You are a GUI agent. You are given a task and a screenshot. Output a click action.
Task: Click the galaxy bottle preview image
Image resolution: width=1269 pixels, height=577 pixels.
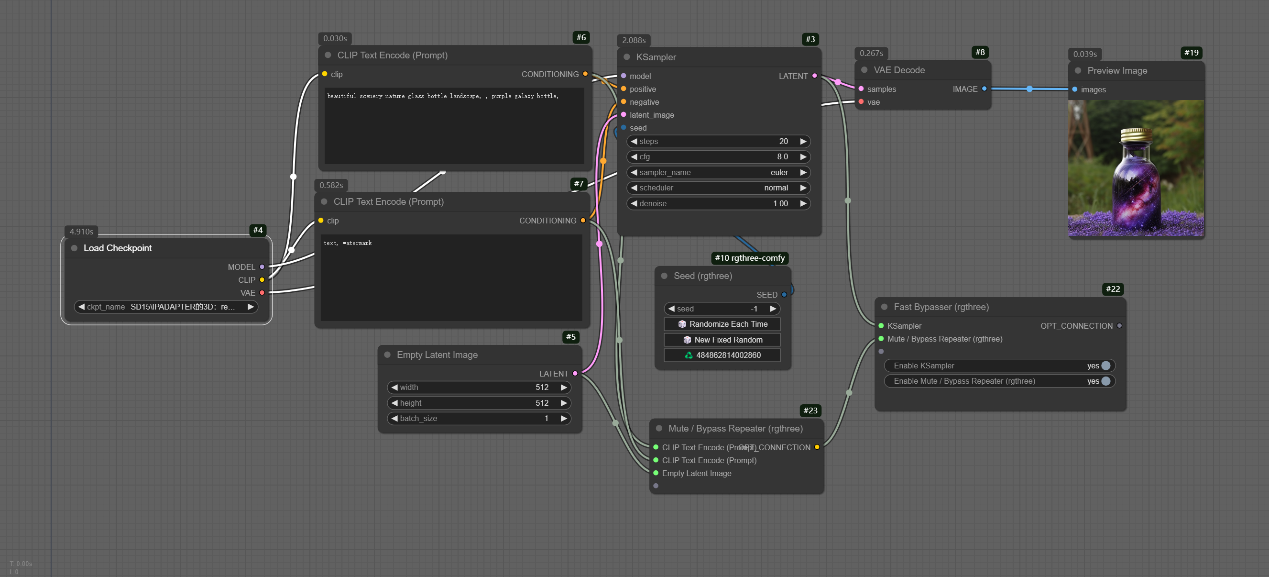point(1135,168)
